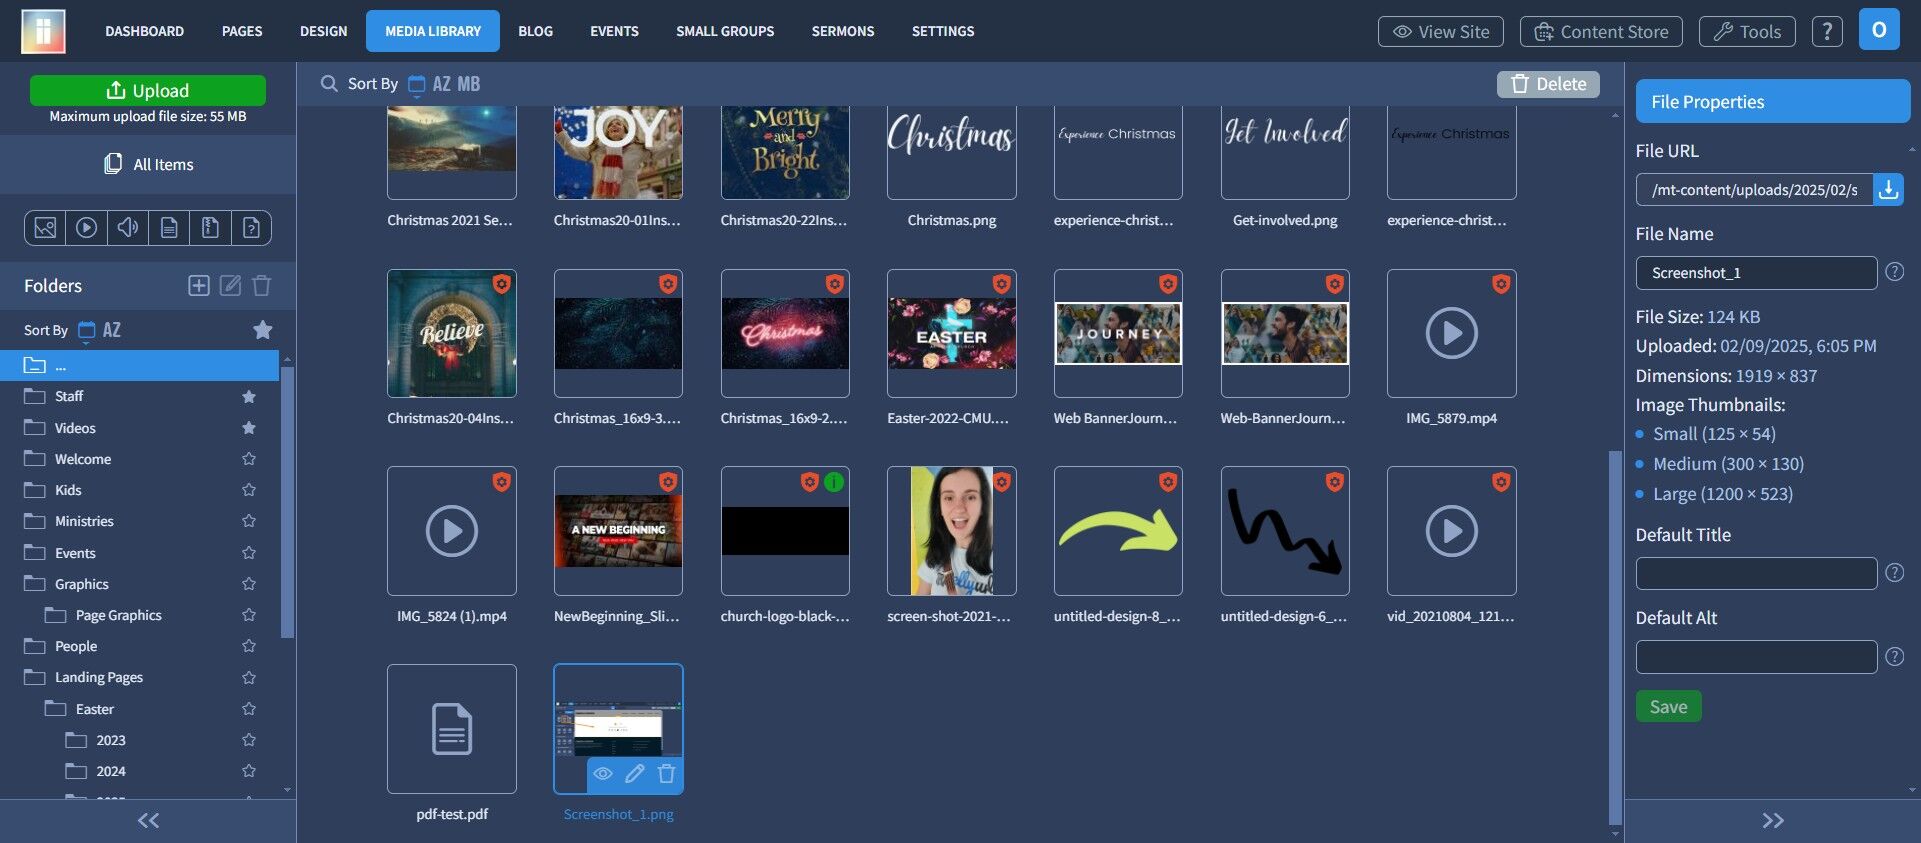Favorite the People folder
Image resolution: width=1921 pixels, height=843 pixels.
click(249, 646)
